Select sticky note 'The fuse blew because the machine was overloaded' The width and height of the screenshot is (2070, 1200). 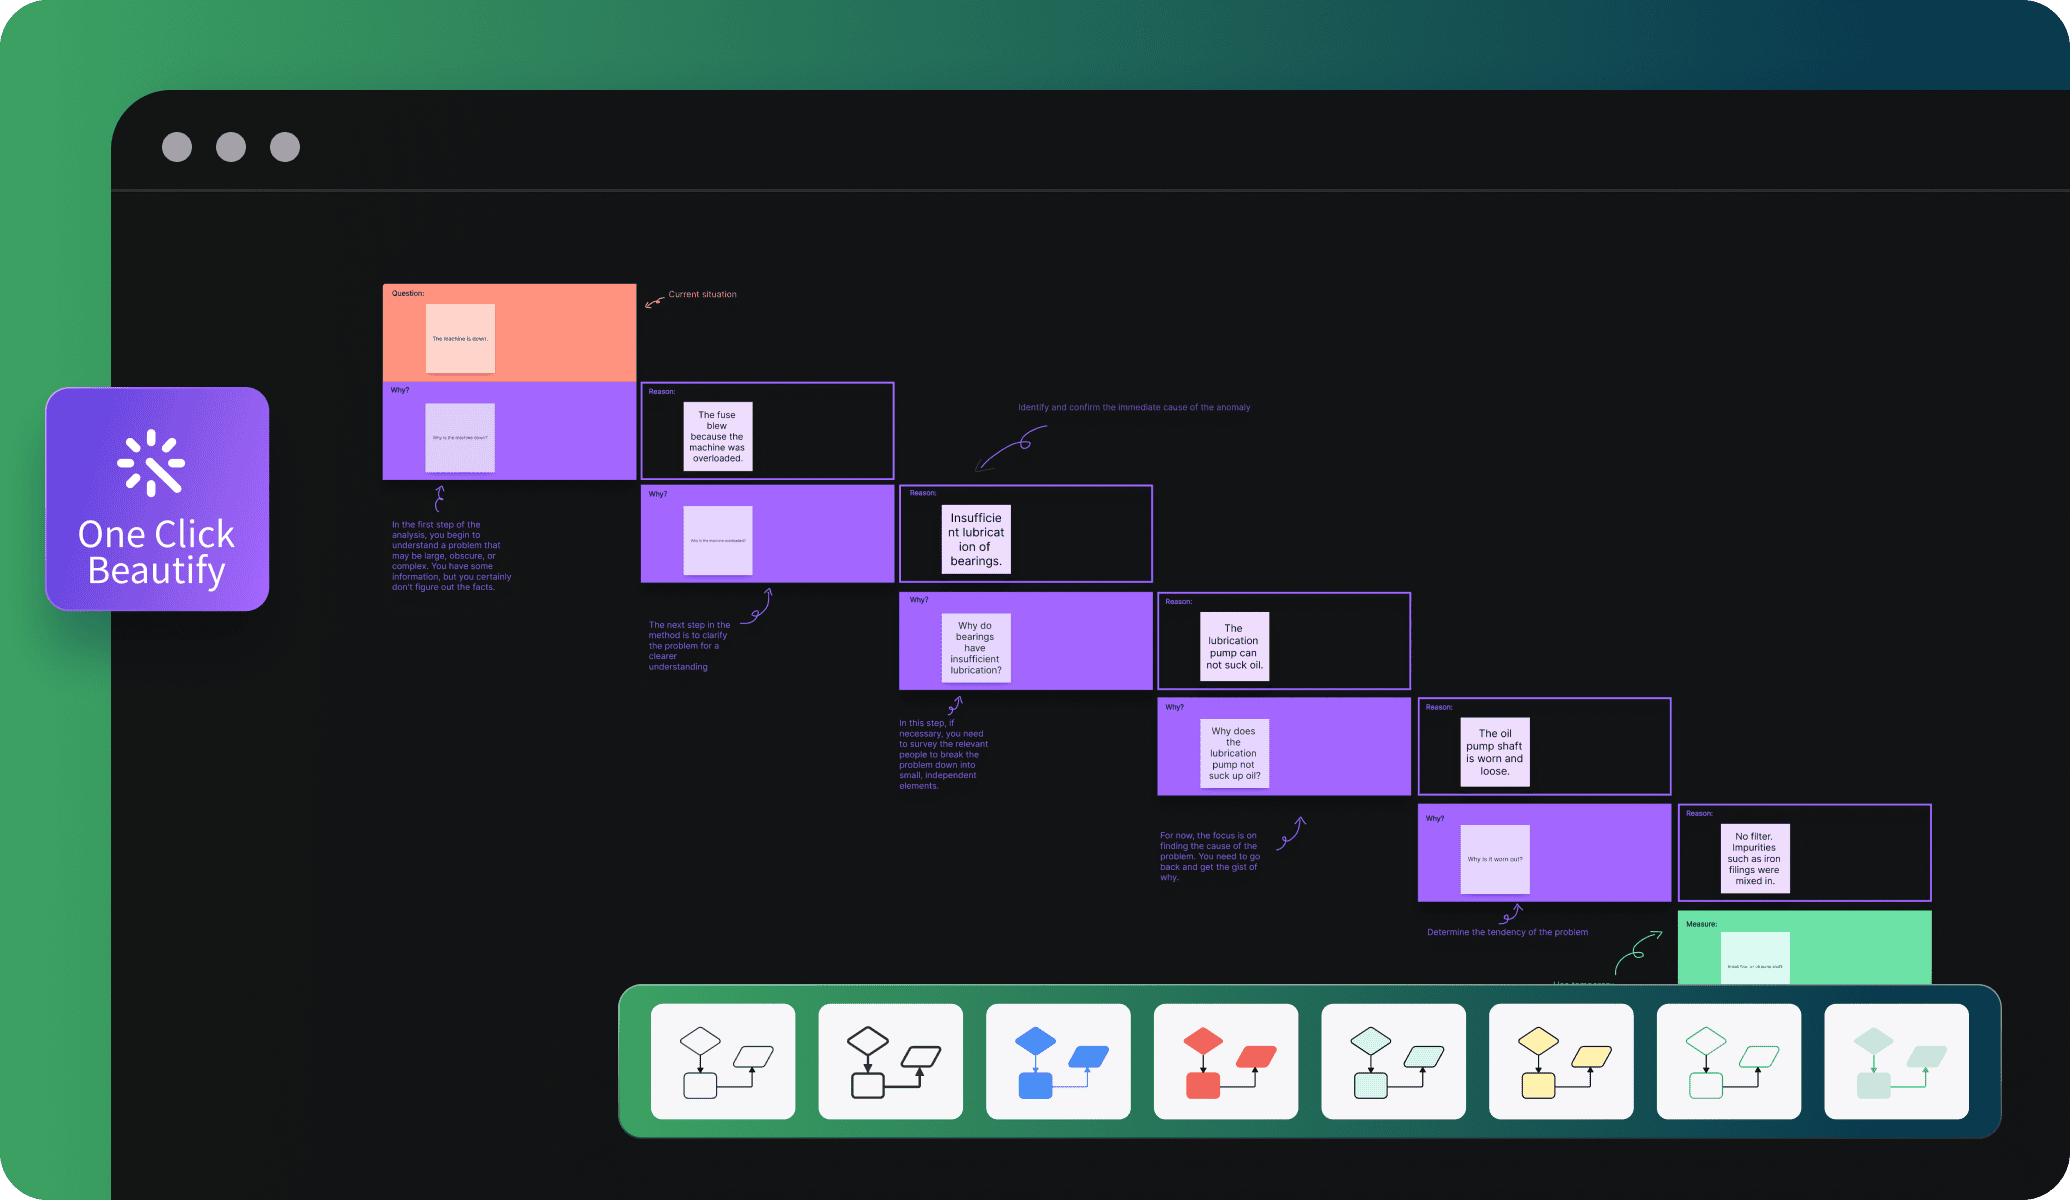717,436
